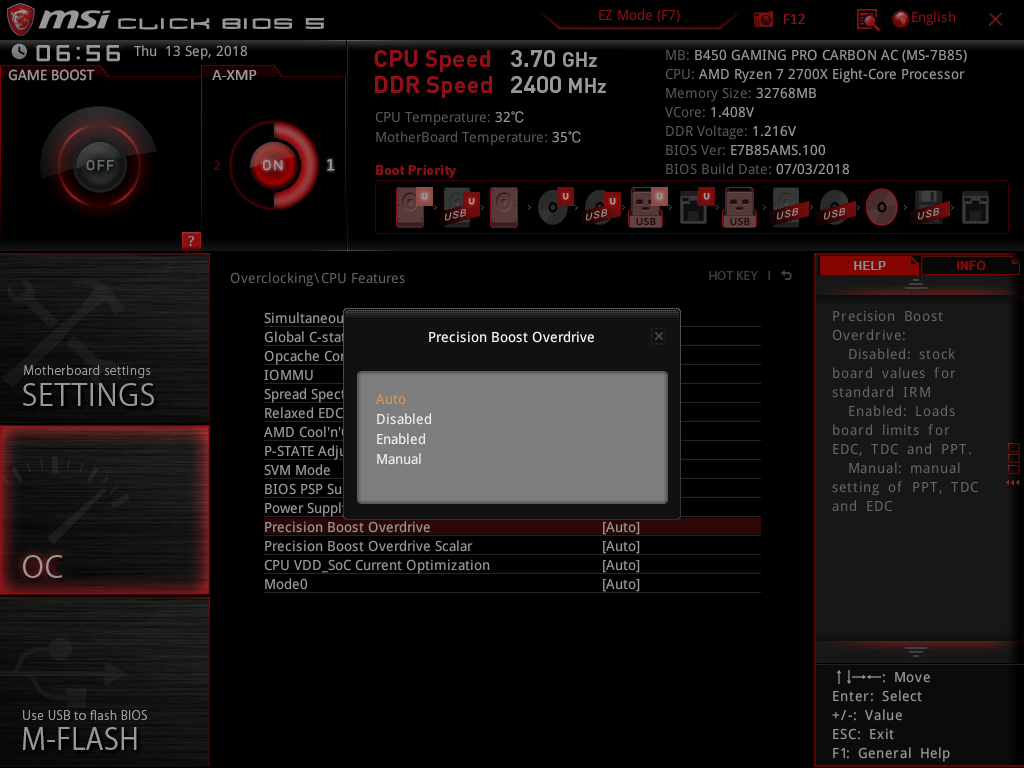Select the P-STATE Adjustment row
1024x768 pixels.
tap(304, 451)
